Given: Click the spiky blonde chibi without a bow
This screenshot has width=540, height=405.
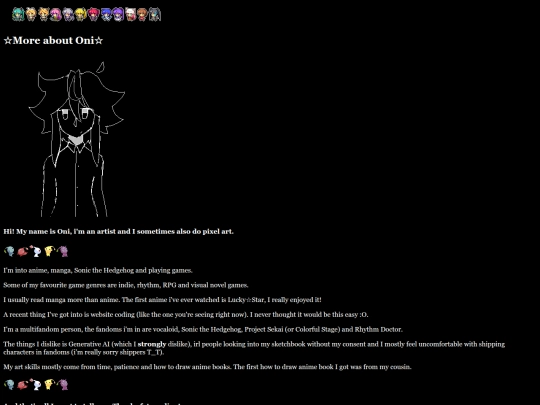Looking at the screenshot, I should click(x=43, y=14).
